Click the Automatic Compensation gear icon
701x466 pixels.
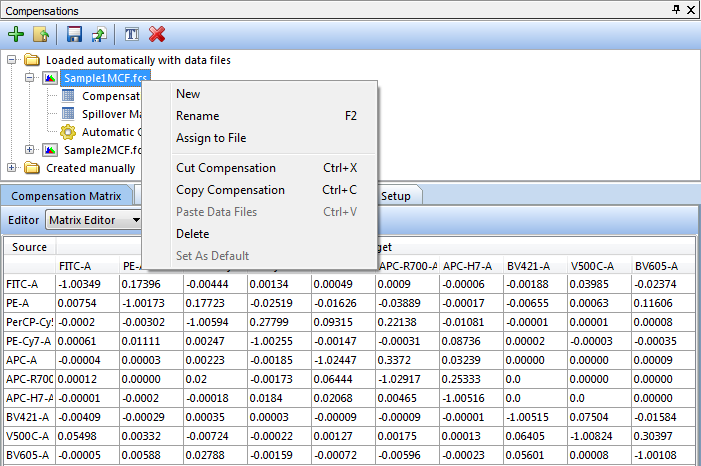tap(68, 132)
